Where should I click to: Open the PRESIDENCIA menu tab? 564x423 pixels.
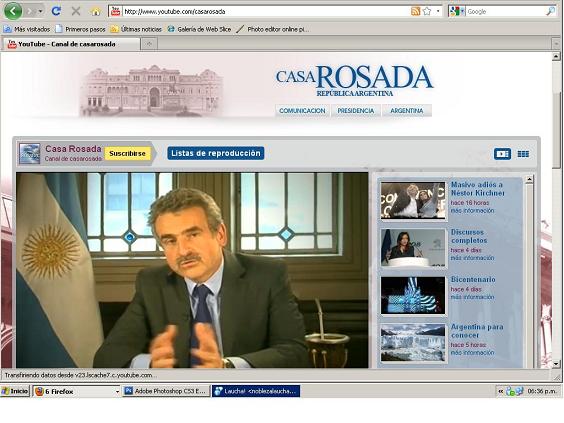(x=356, y=111)
